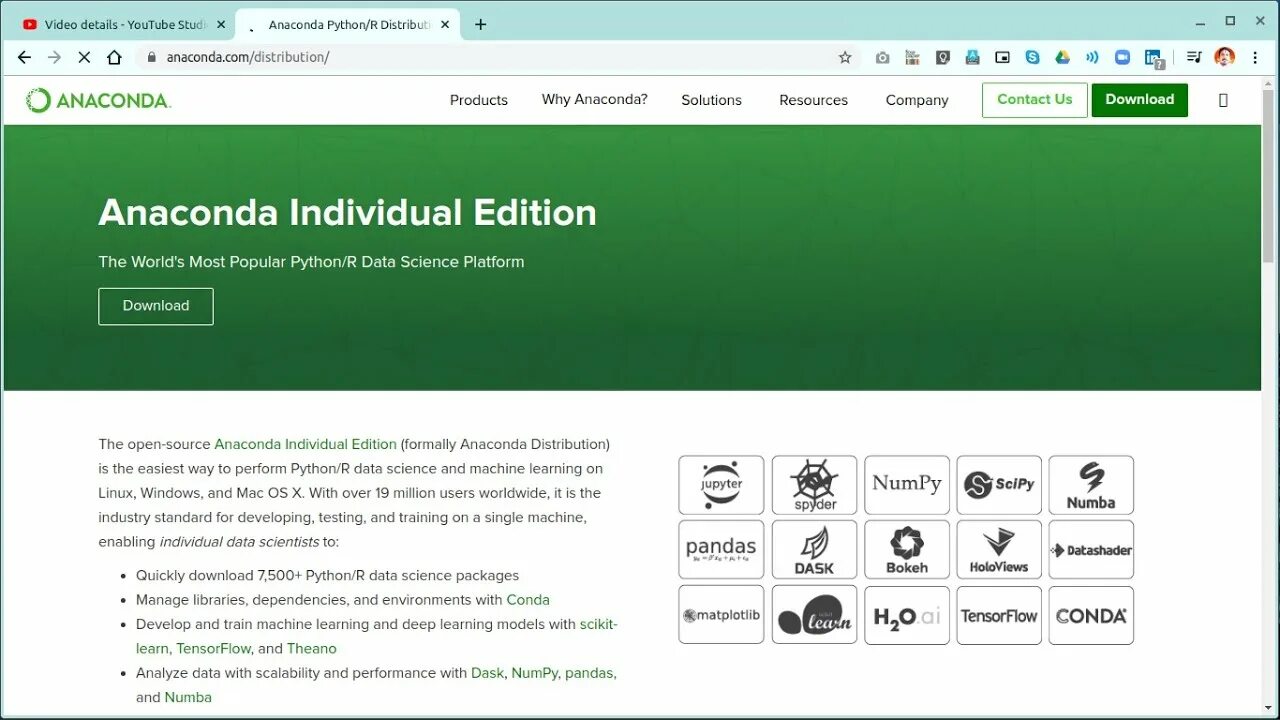Click the TensorFlow logo tile
The image size is (1280, 720).
999,615
